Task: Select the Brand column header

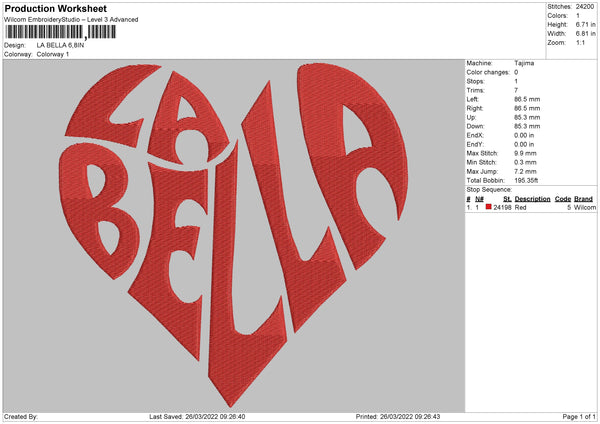Action: coord(583,199)
